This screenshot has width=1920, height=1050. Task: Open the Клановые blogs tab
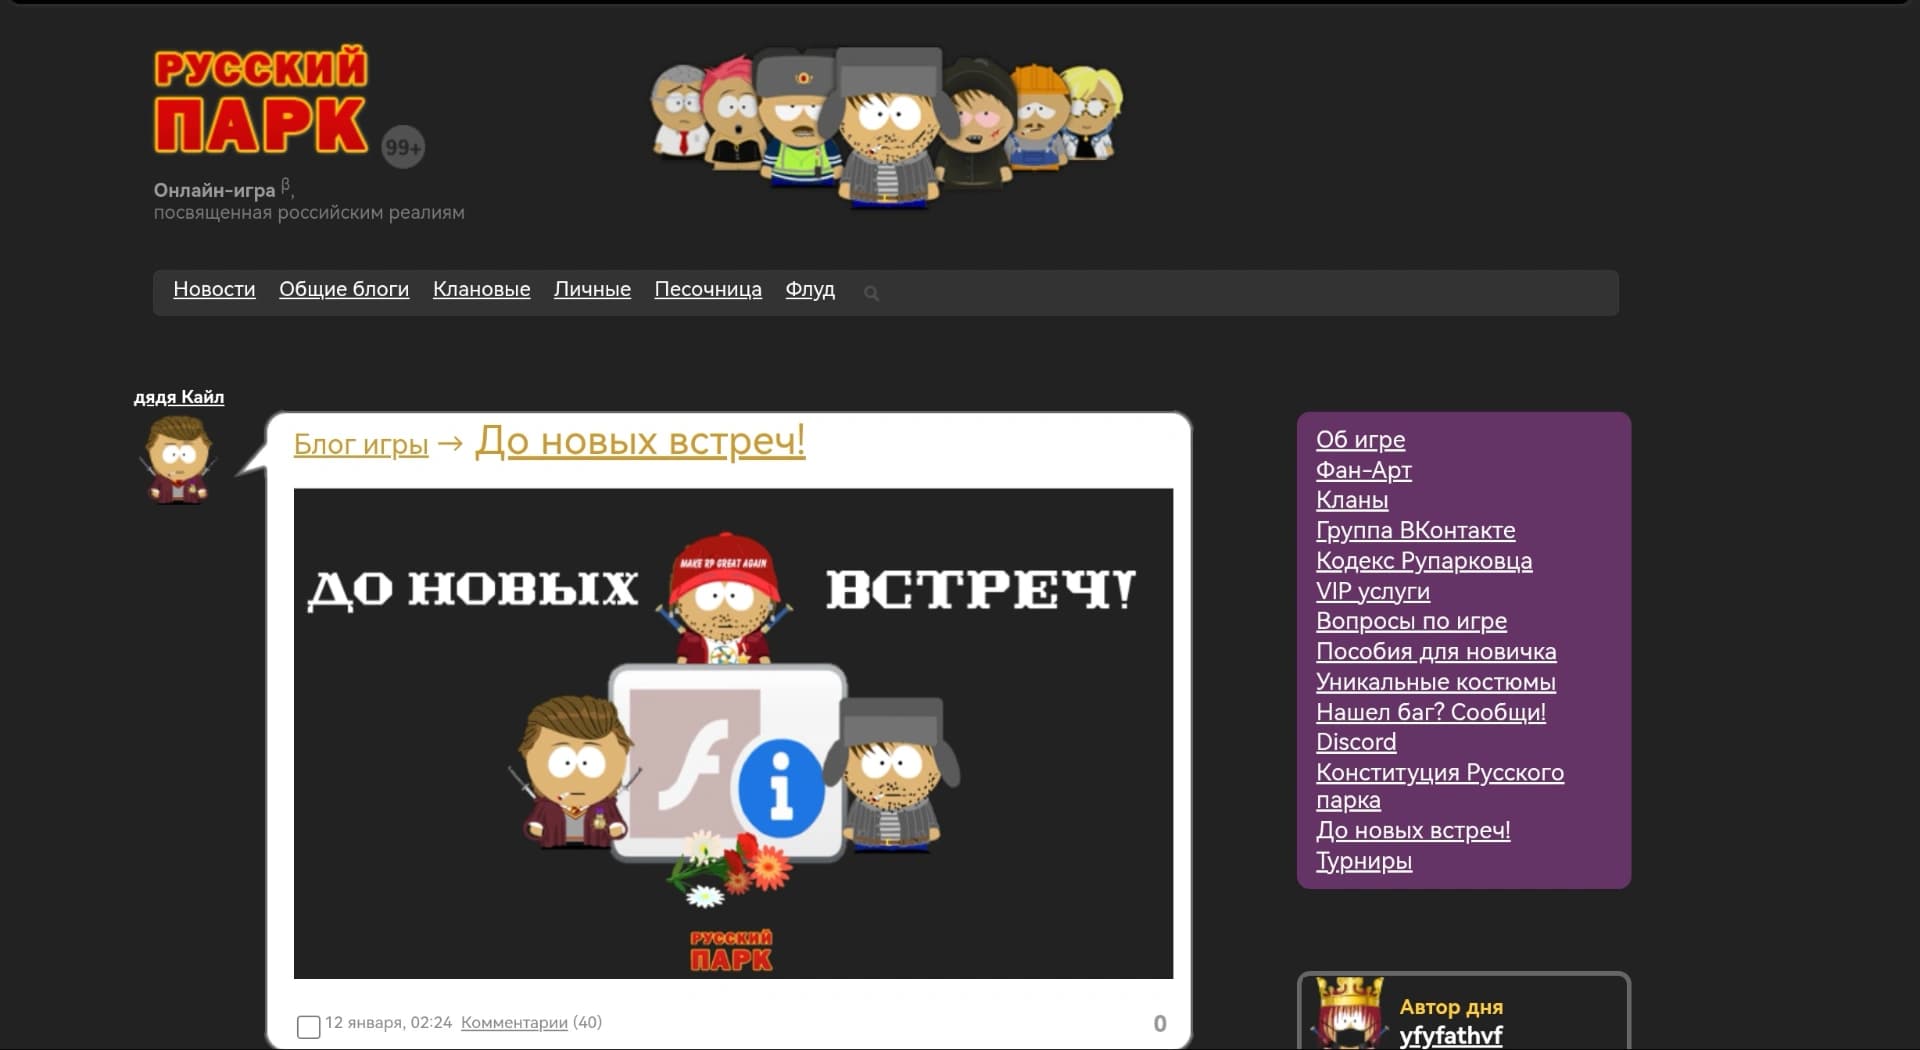click(481, 289)
